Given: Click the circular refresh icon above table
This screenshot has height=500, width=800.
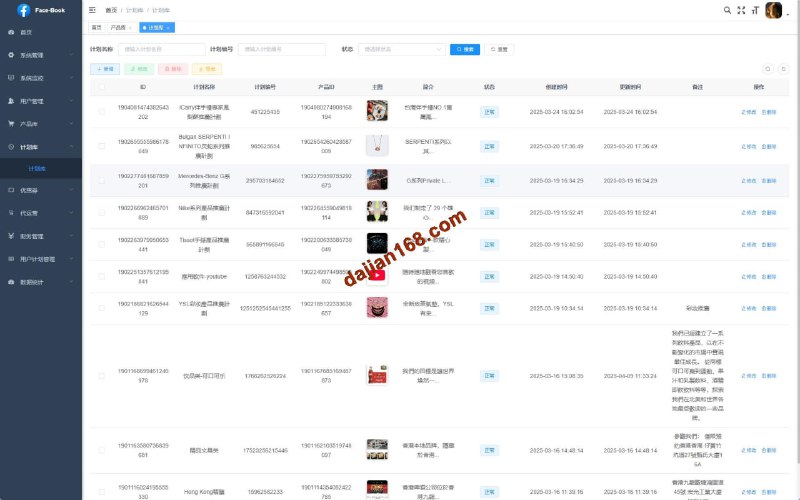Looking at the screenshot, I should [x=782, y=69].
